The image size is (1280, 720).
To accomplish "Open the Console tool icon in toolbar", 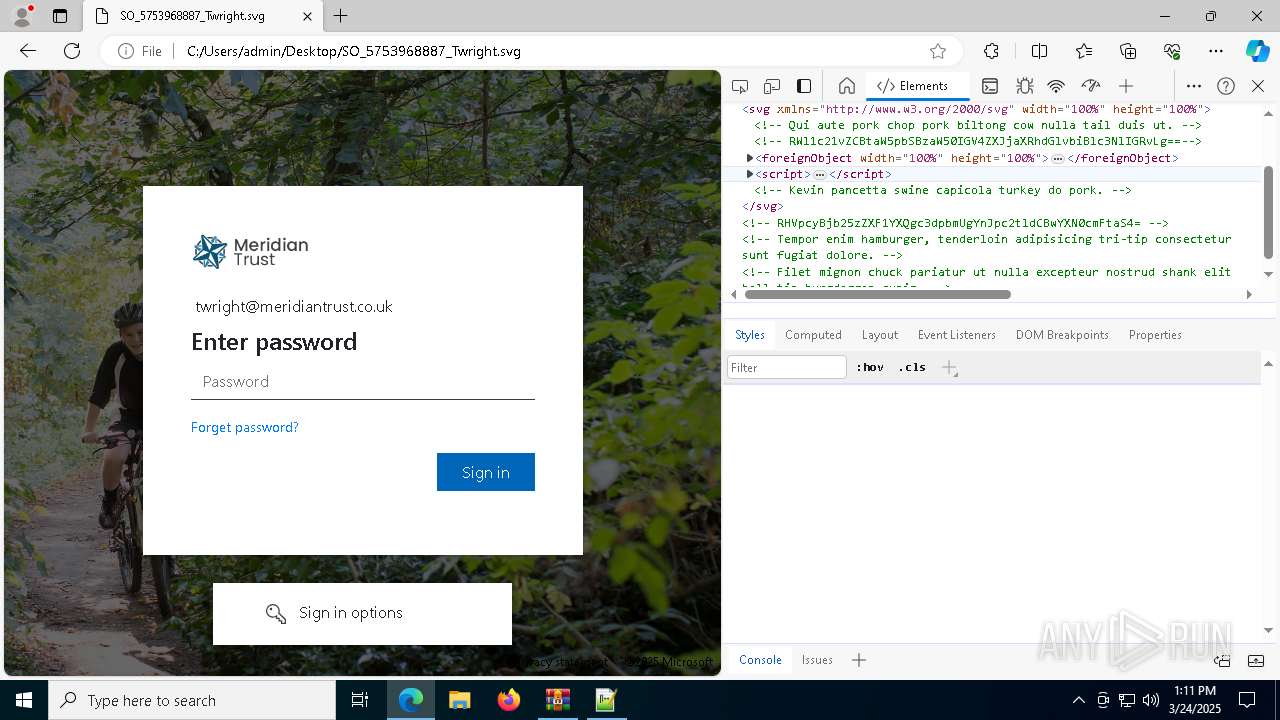I will 990,86.
